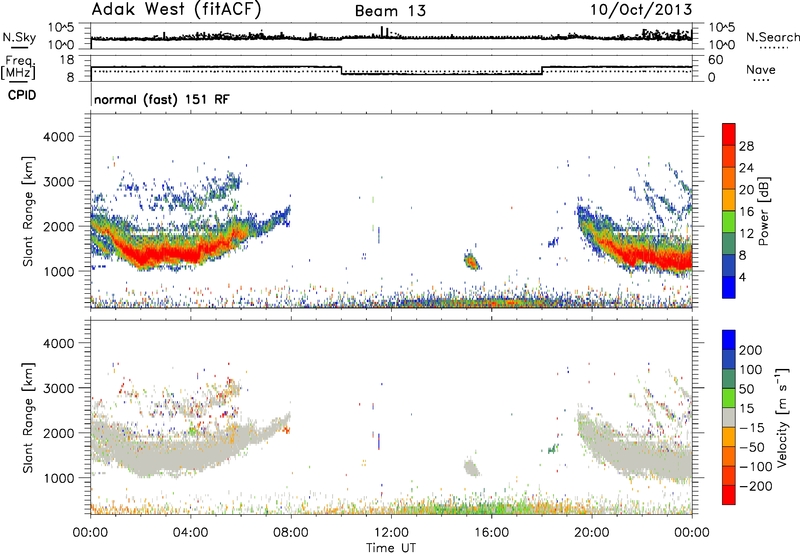800x554 pixels.
Task: Click the '16' tick on Power colorbar
Action: [x=746, y=212]
